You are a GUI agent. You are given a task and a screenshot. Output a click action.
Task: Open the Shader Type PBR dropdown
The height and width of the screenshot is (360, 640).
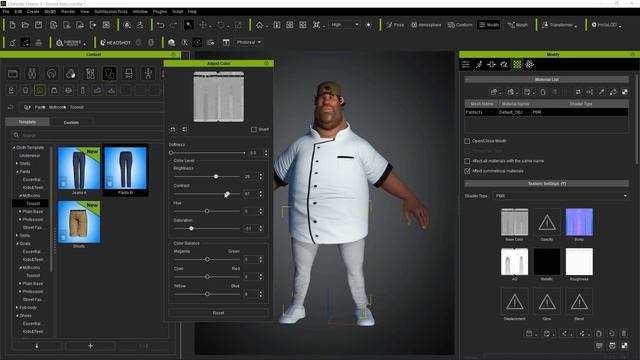[x=560, y=196]
